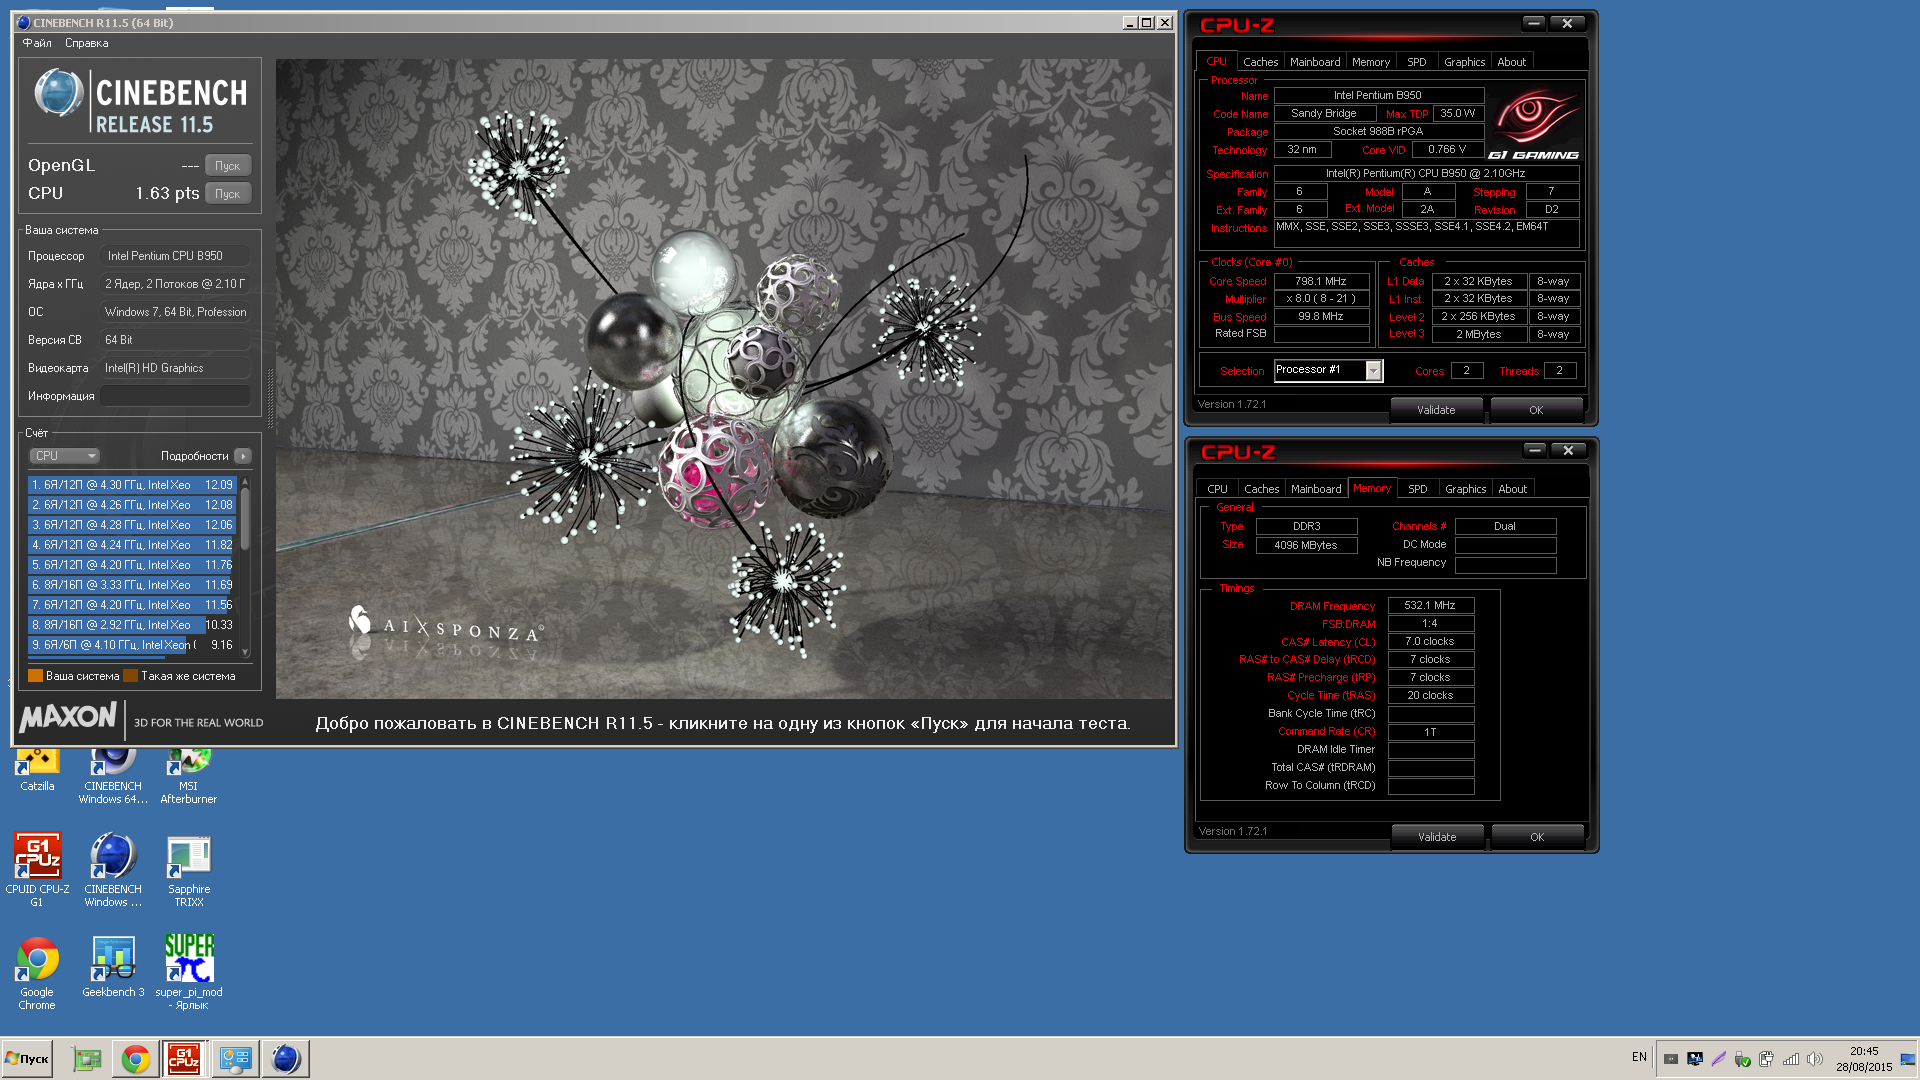Screen dimensions: 1920x1080
Task: Select ranking row 8 scoring 10.33
Action: 132,625
